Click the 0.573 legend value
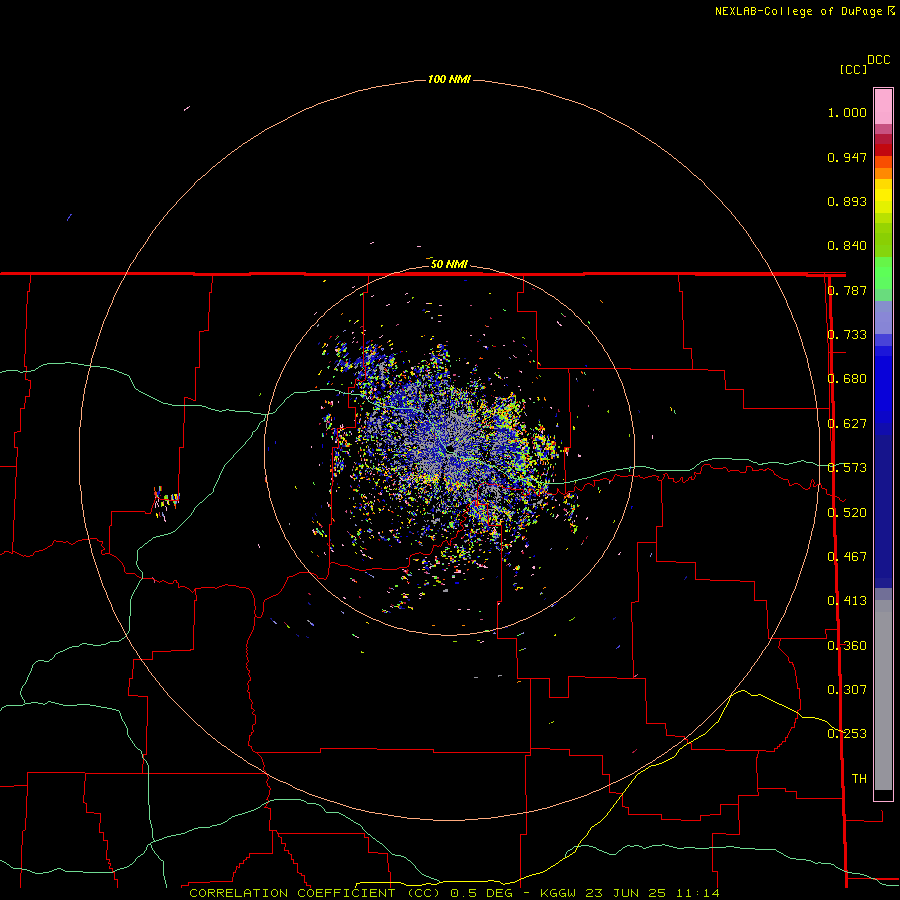This screenshot has height=900, width=900. [x=847, y=468]
